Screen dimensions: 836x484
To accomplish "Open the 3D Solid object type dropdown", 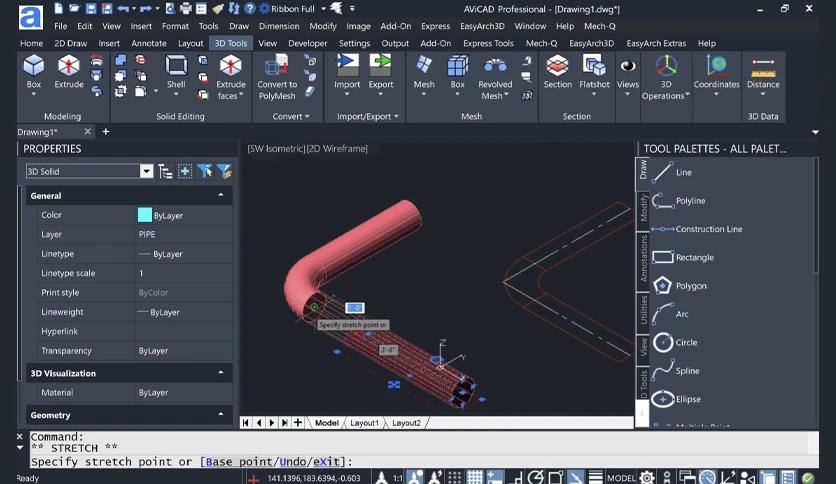I will point(146,171).
